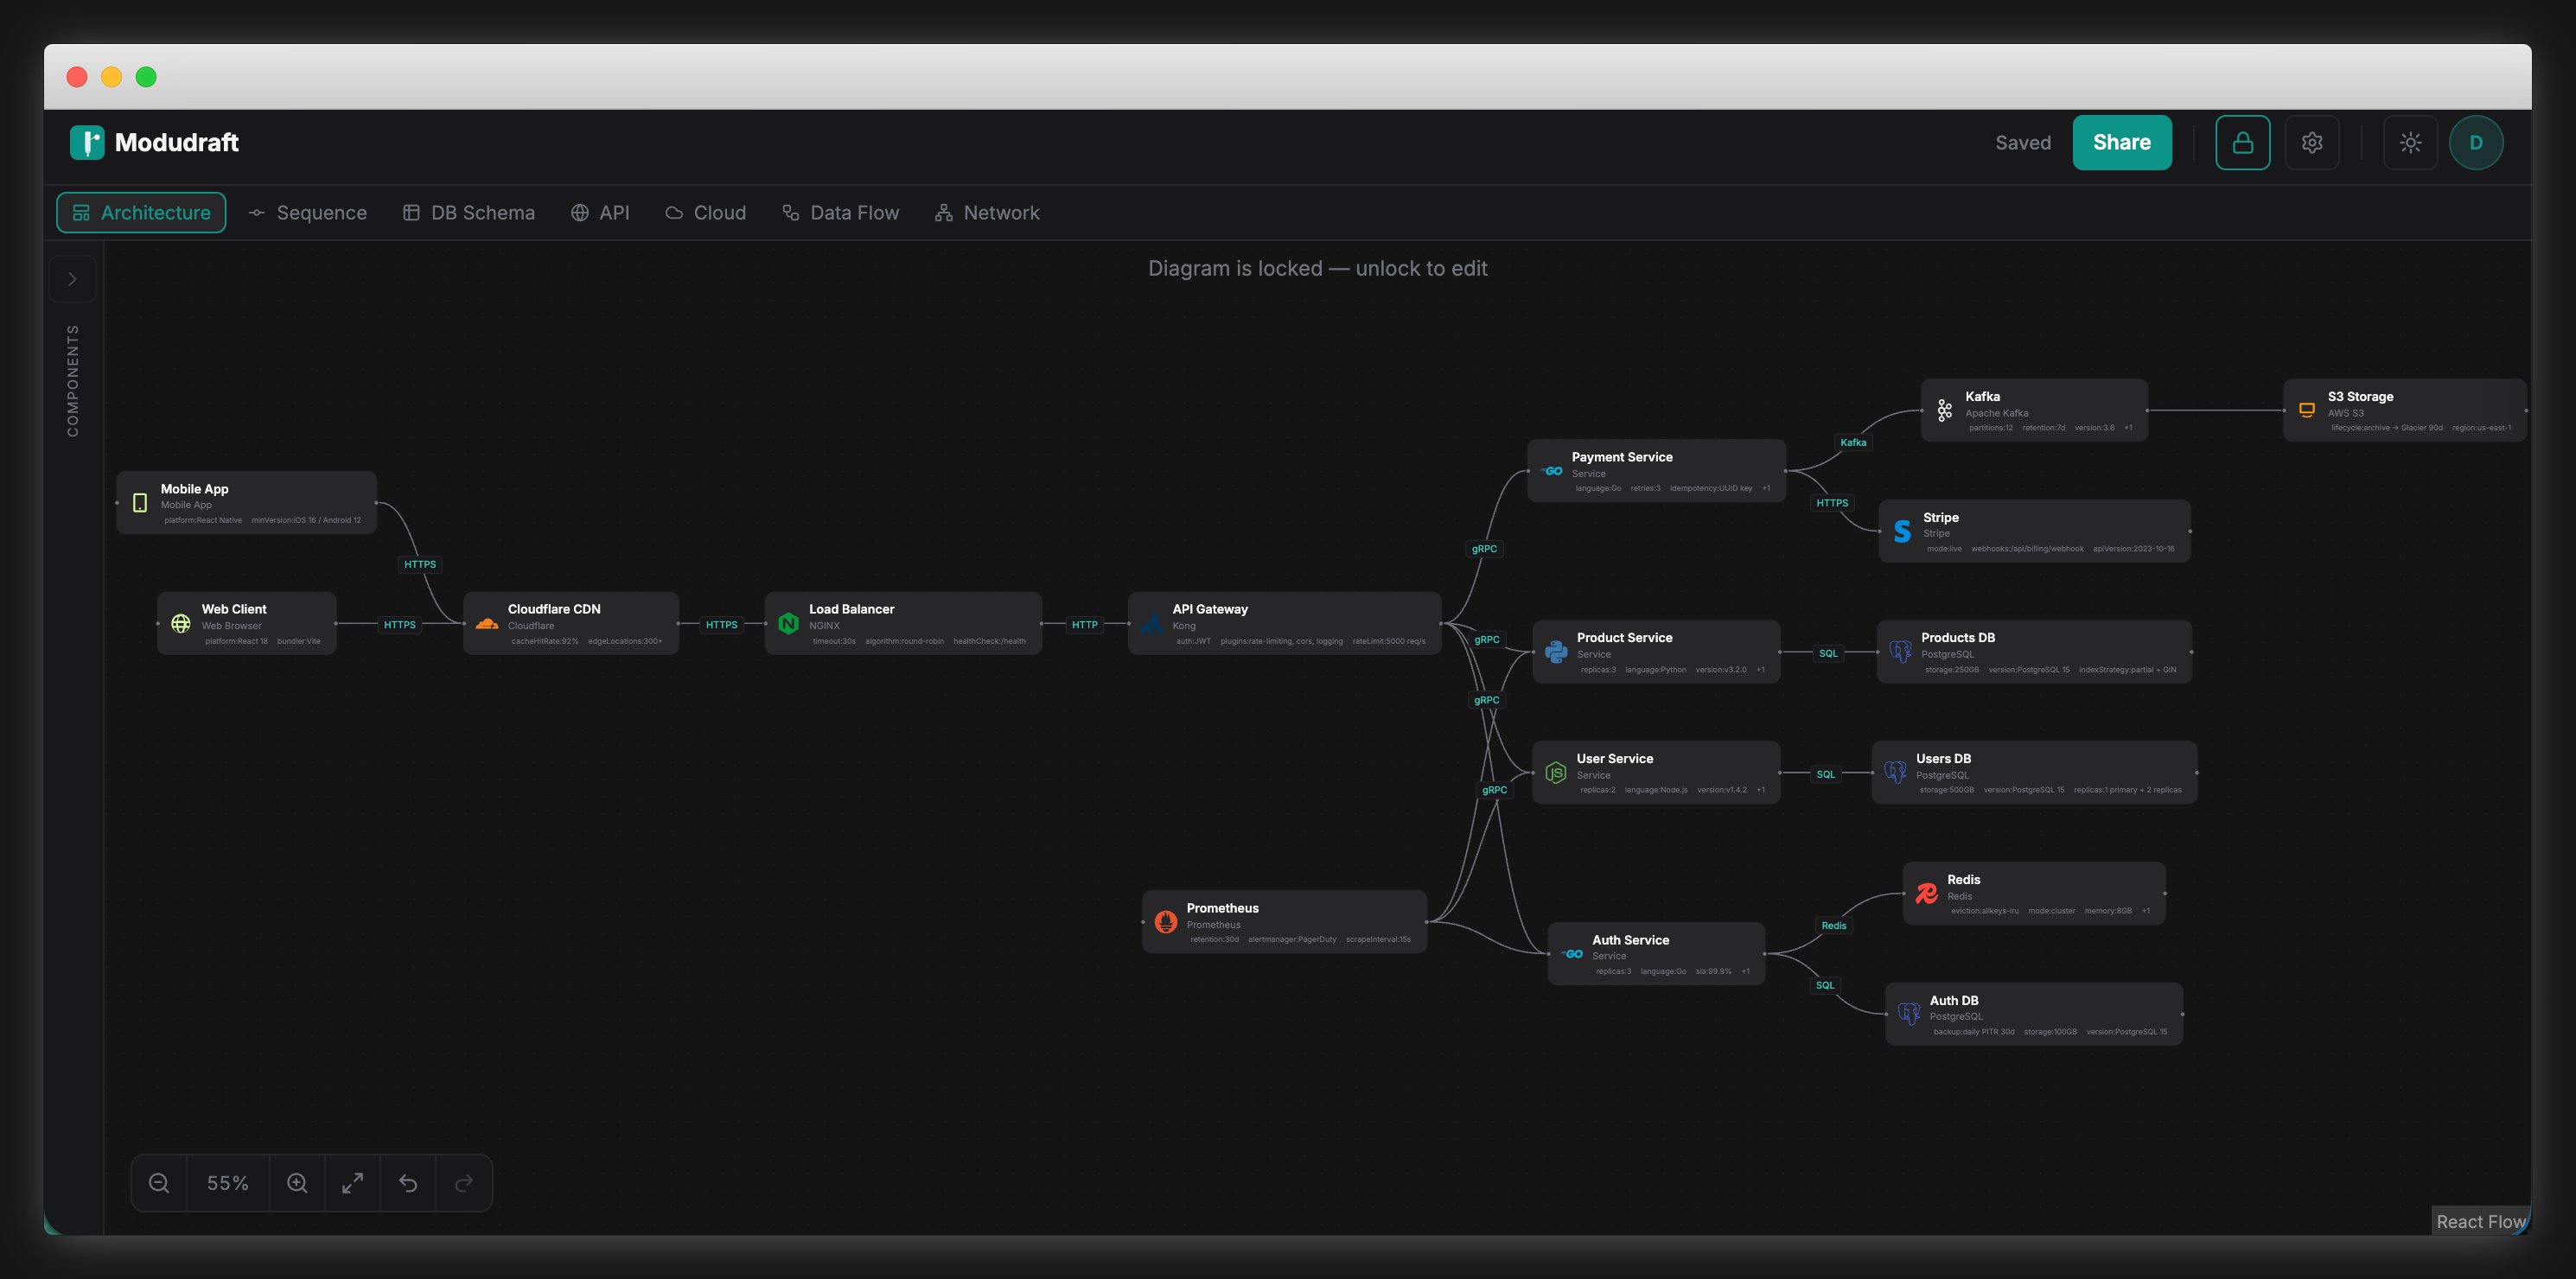
Task: Click HTTPS label under Mobile App
Action: click(420, 564)
